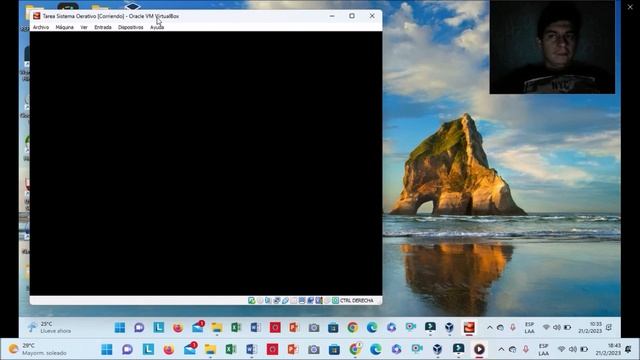Open Excel on the taskbar showing 23°C
Viewport: 640px width, 360px height.
tap(236, 327)
